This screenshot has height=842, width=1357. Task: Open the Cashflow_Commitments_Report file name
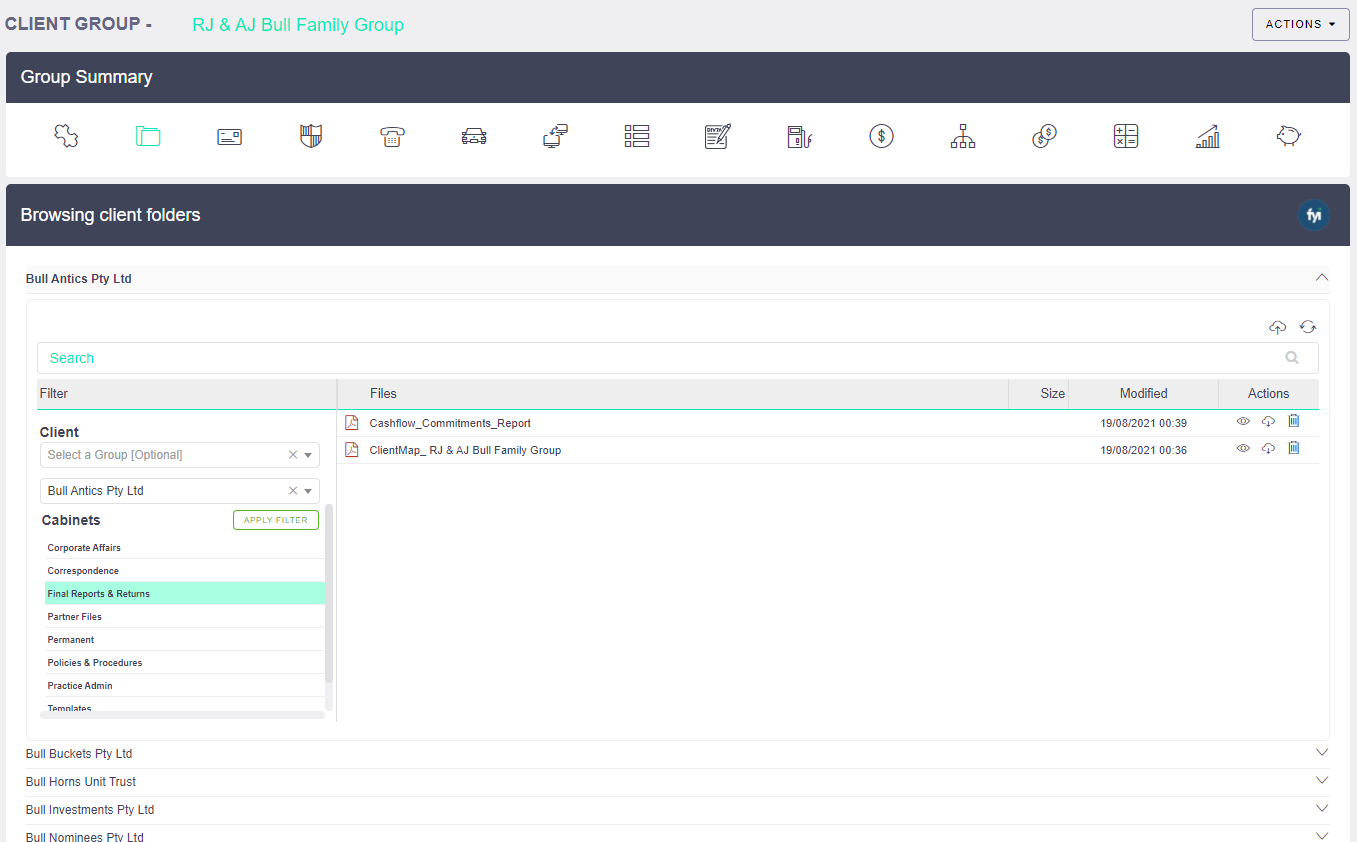450,423
